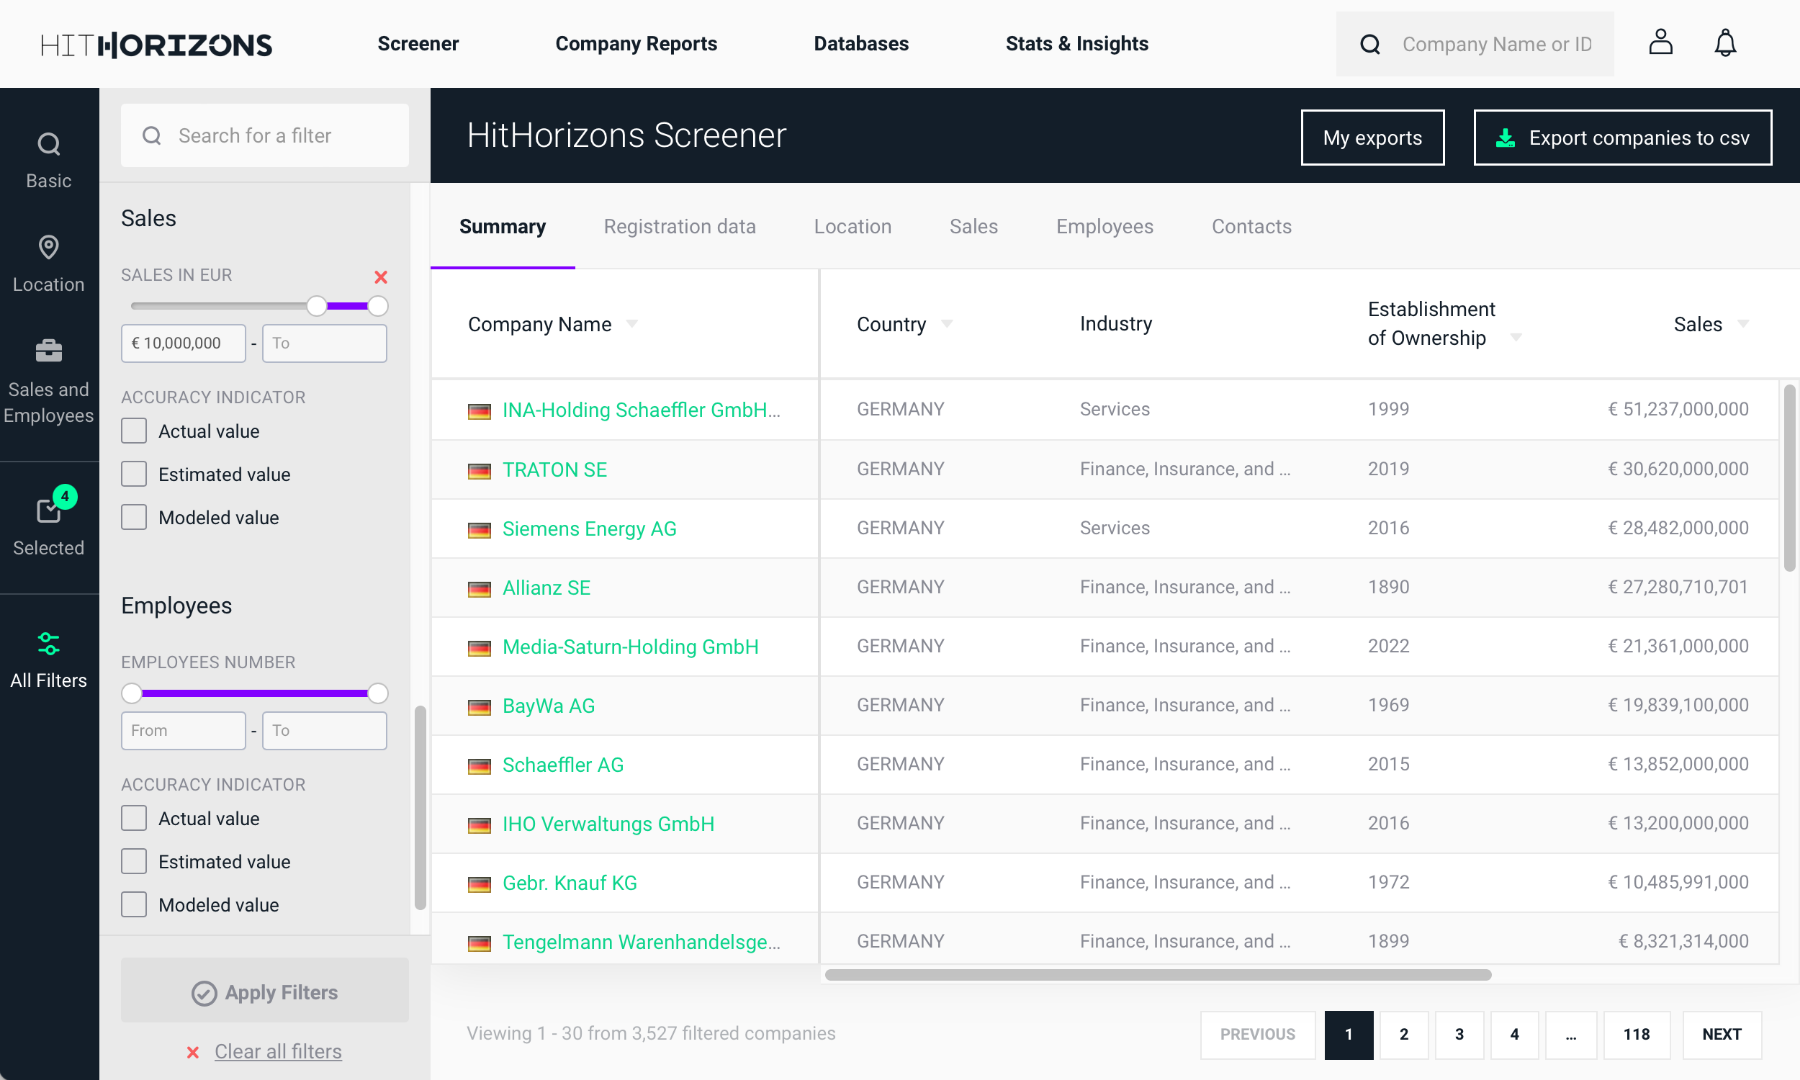Click the Germany flag next to TRATON SE

pos(480,471)
